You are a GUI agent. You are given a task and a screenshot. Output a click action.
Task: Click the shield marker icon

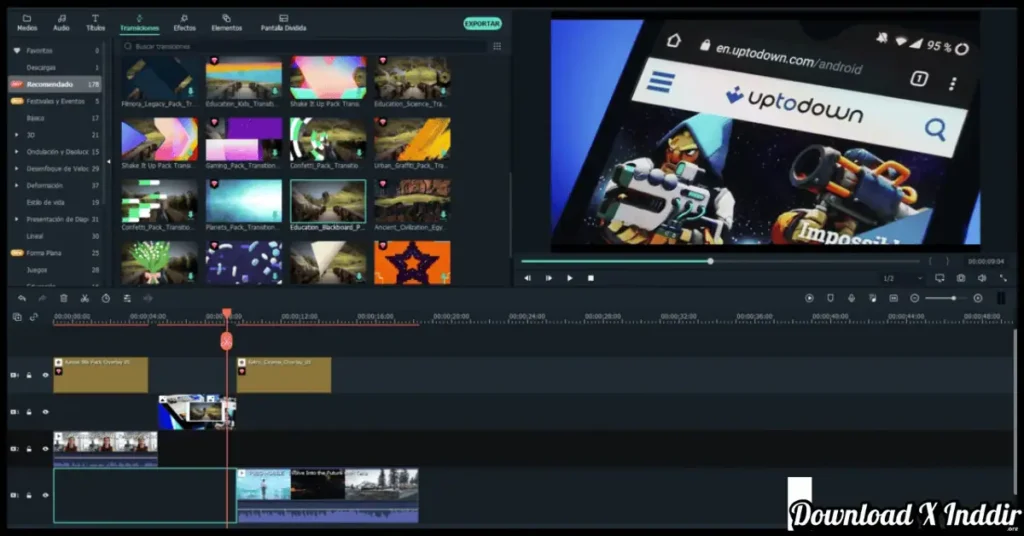(x=830, y=298)
